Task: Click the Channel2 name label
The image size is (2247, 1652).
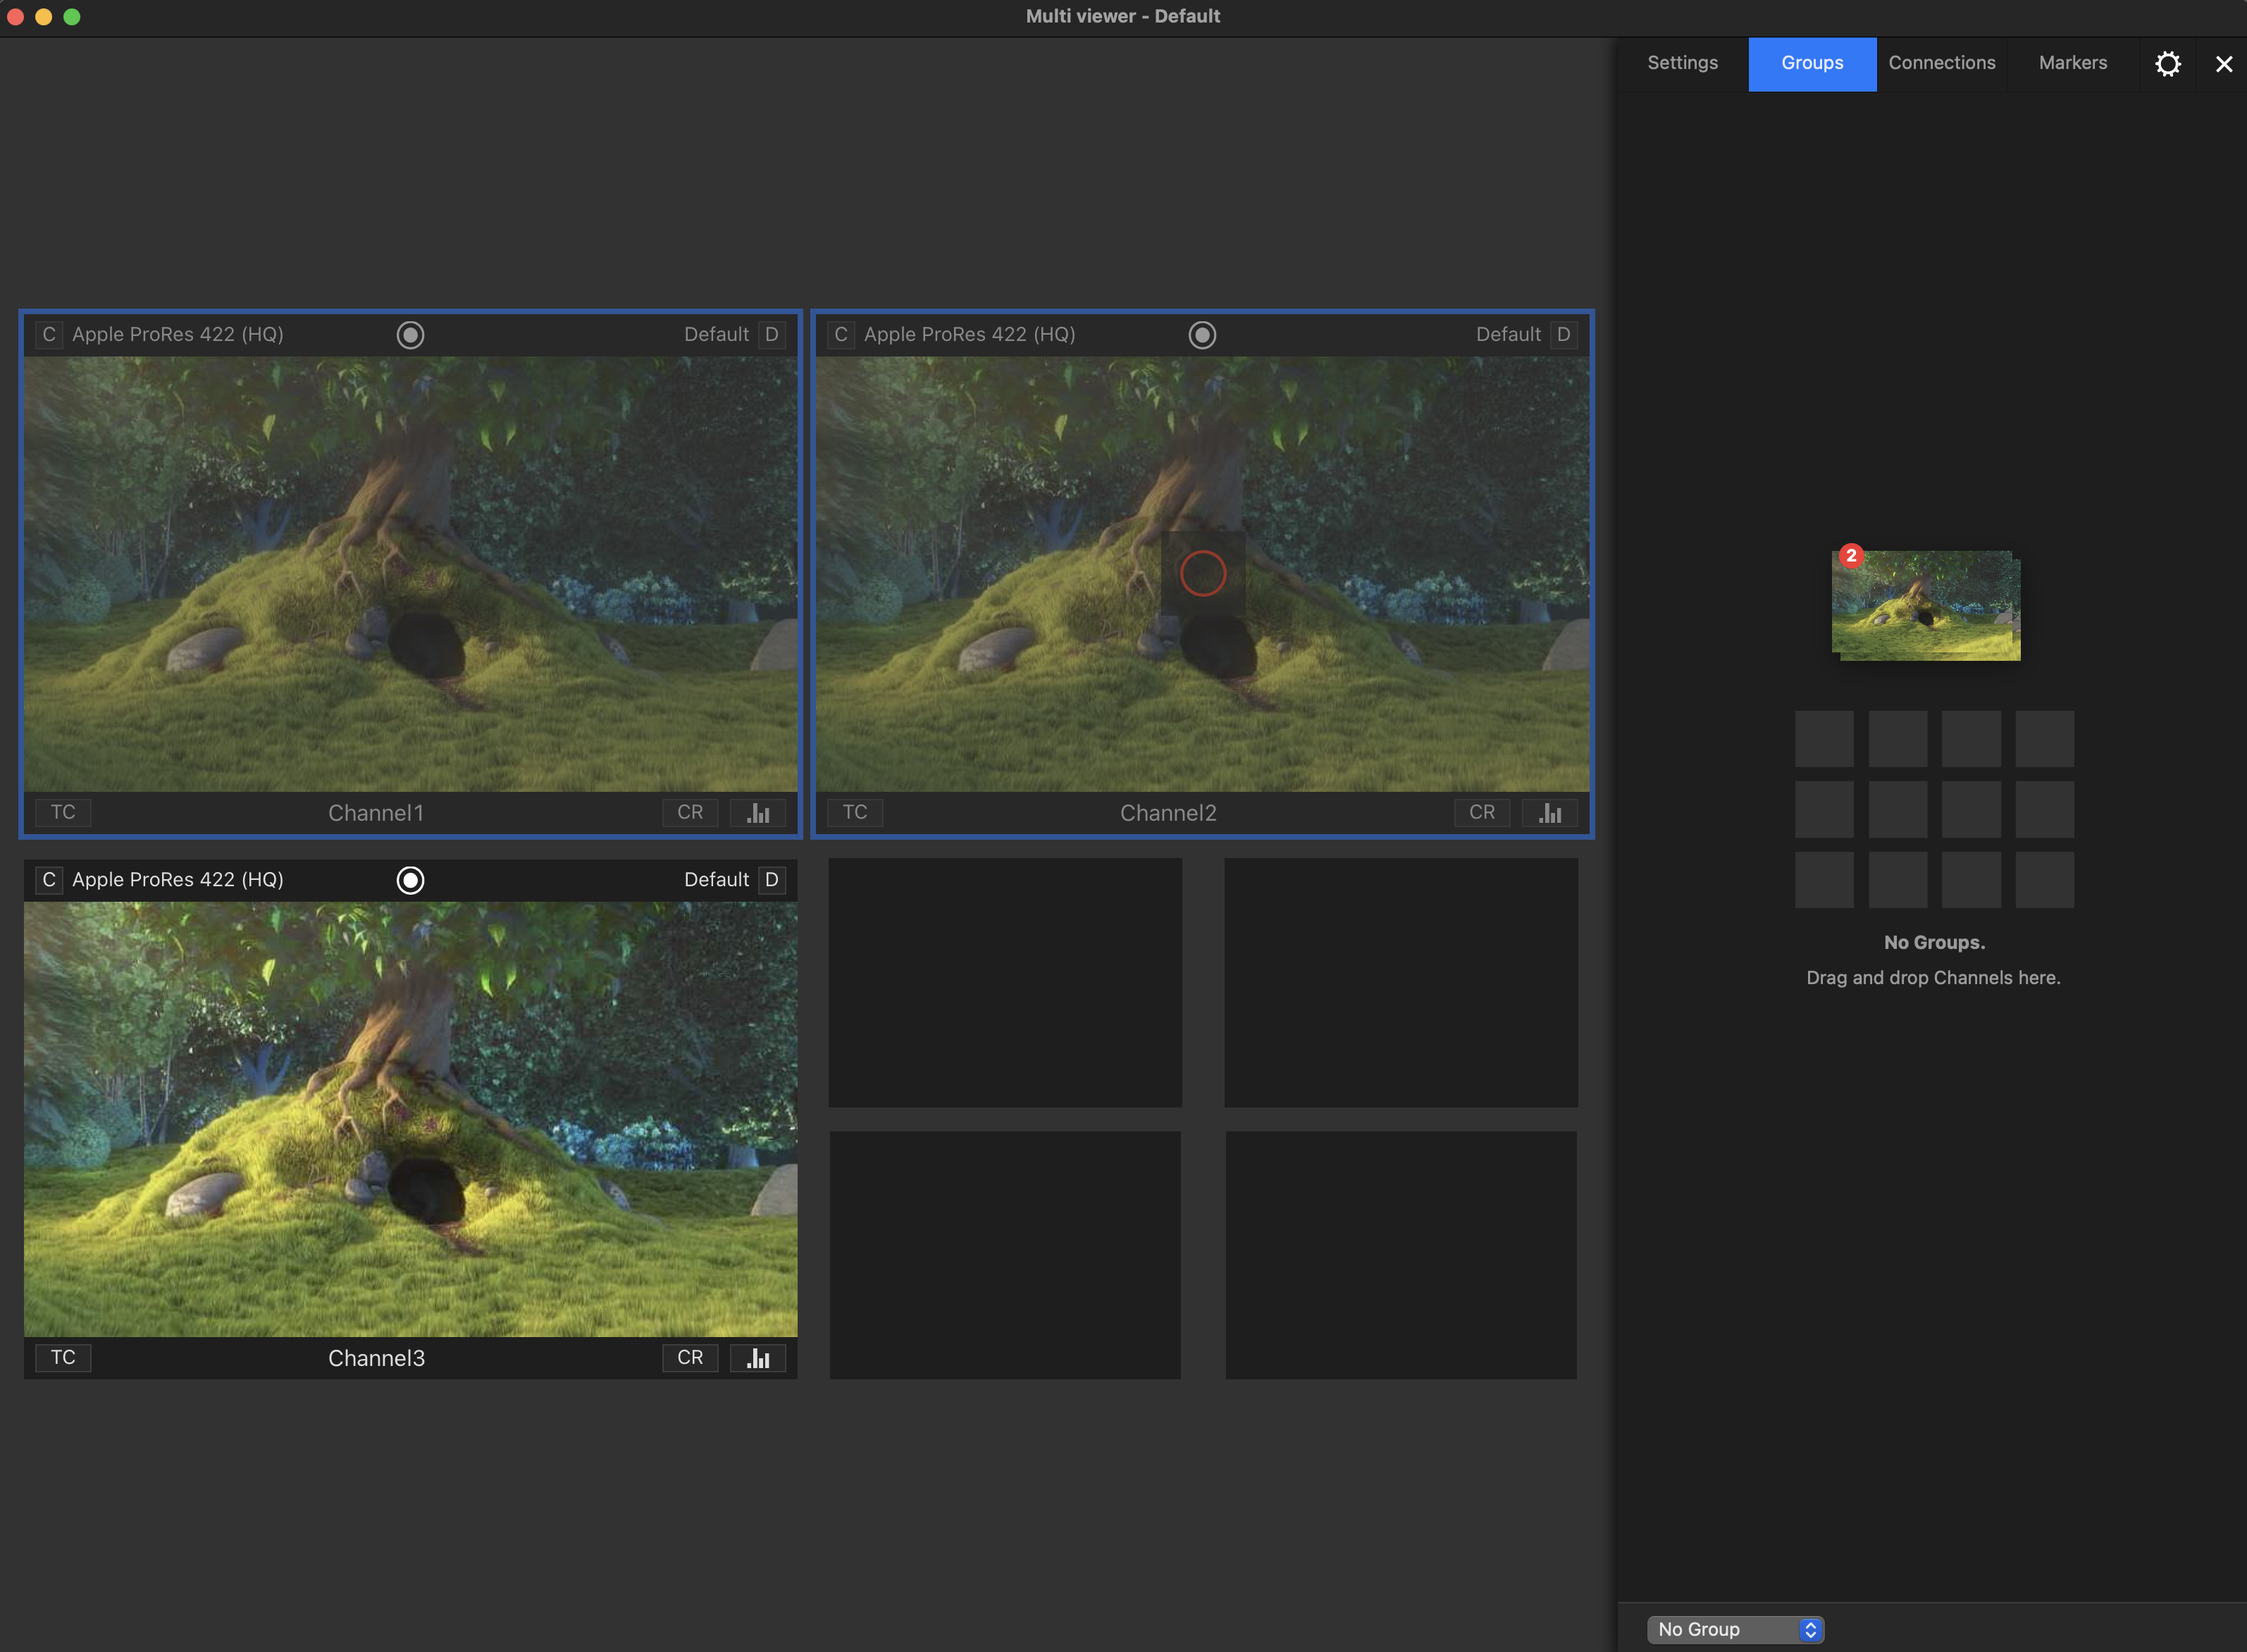Action: tap(1168, 813)
